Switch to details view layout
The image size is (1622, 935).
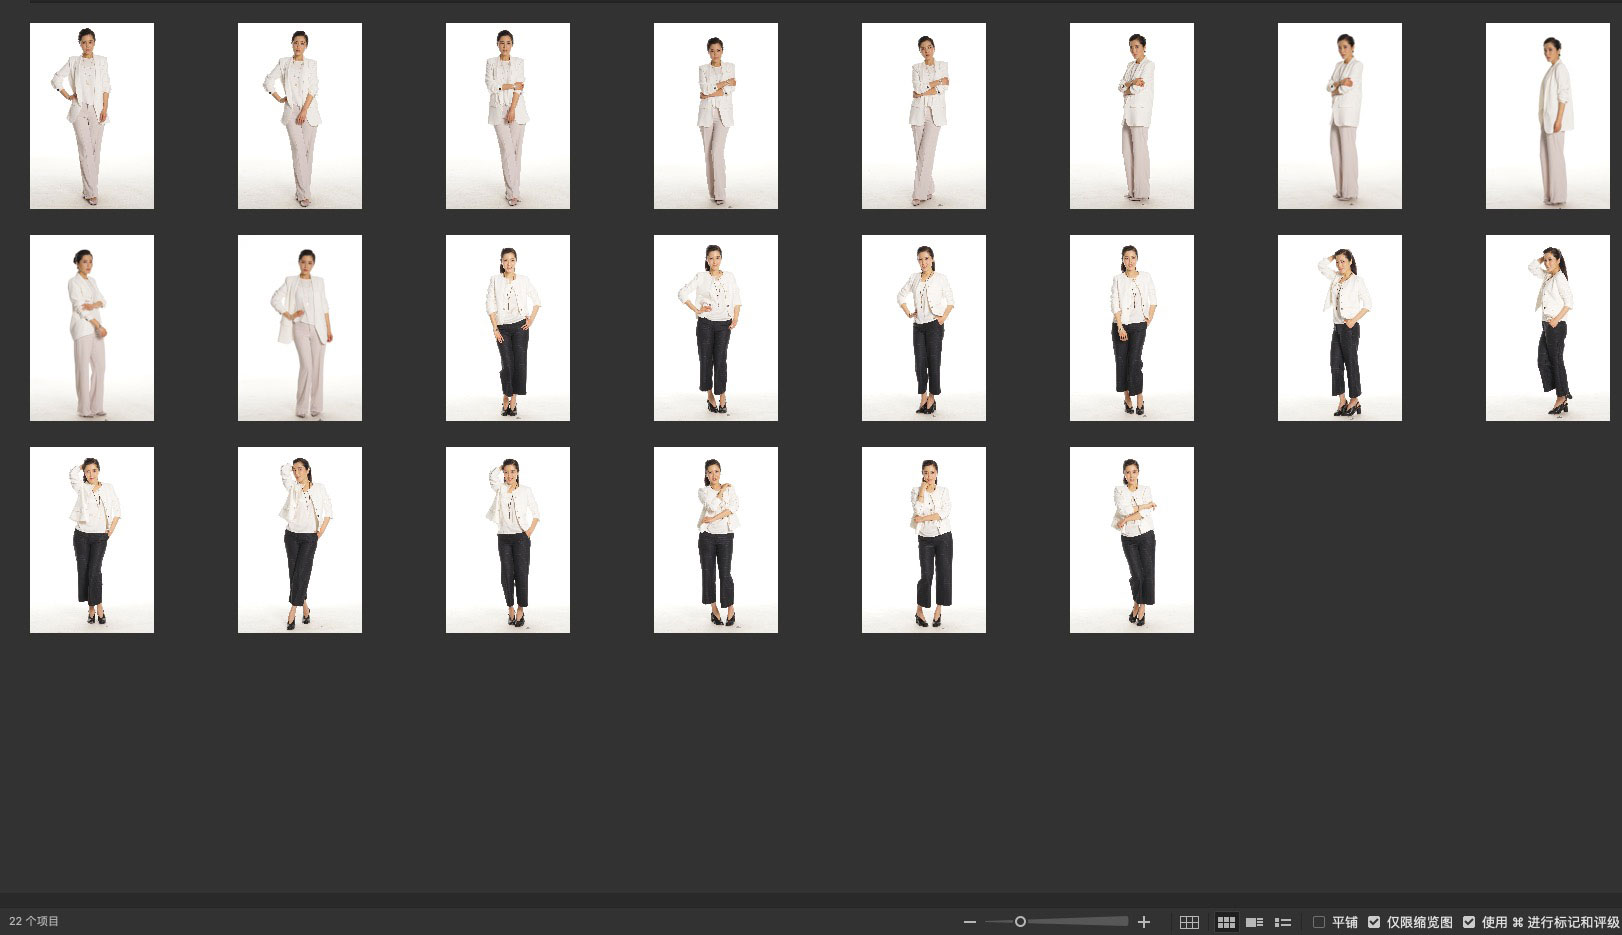click(1254, 922)
